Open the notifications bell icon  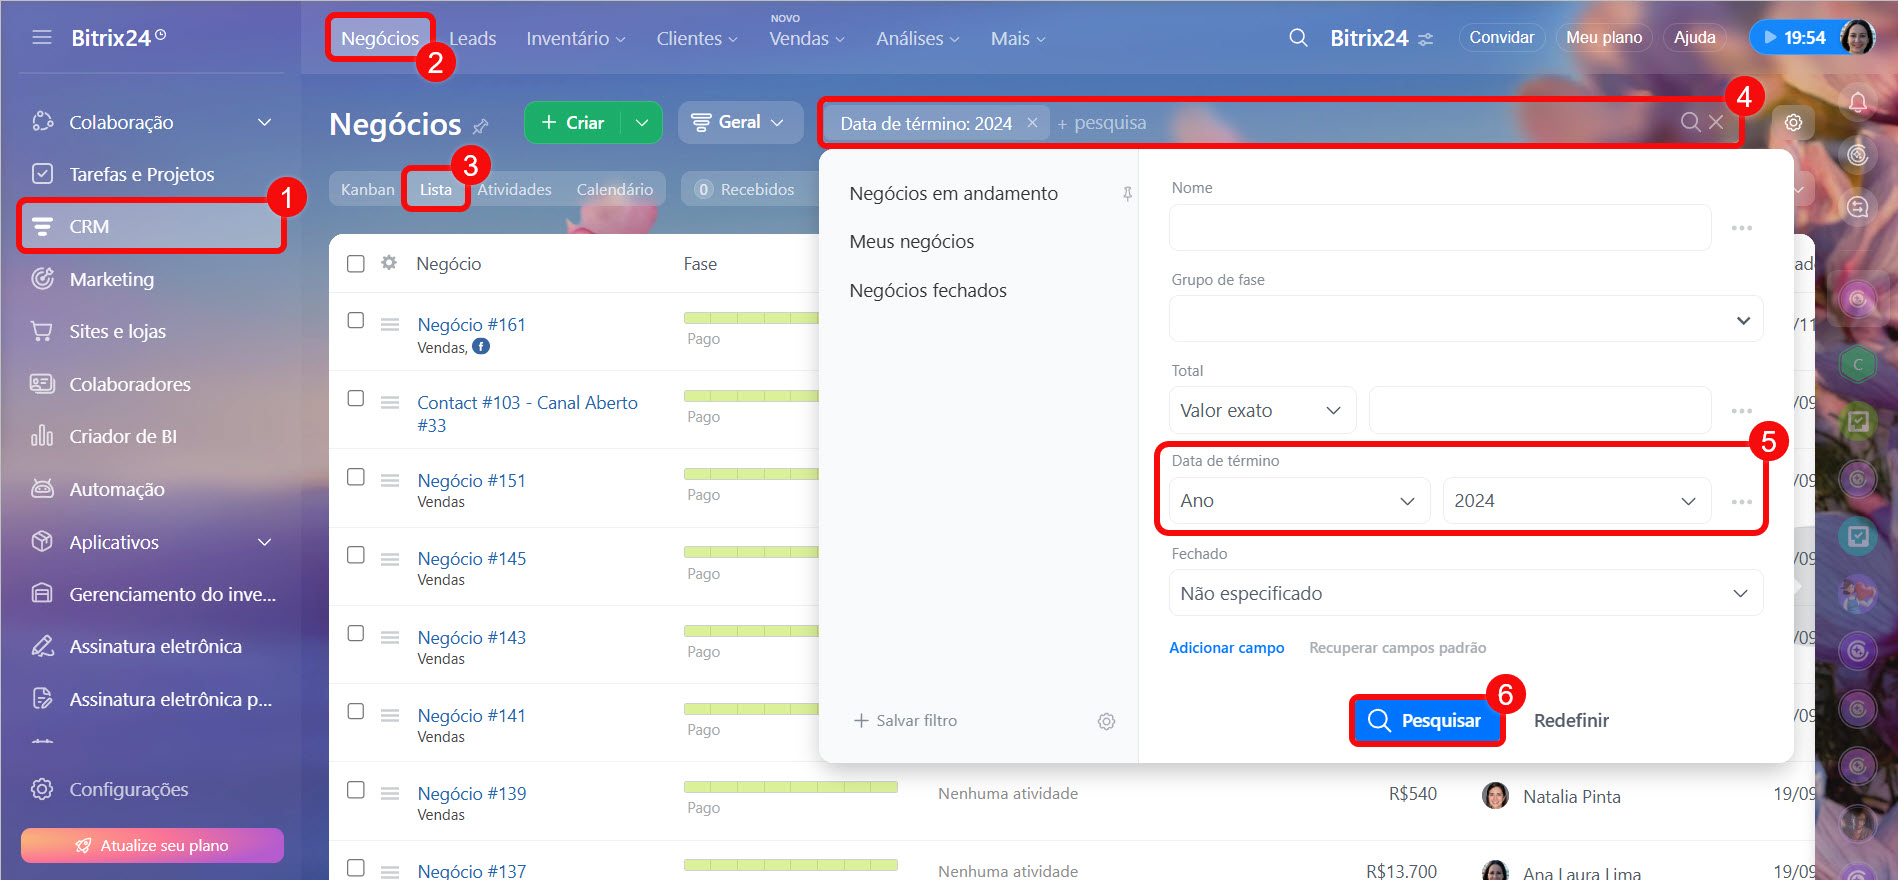tap(1857, 102)
